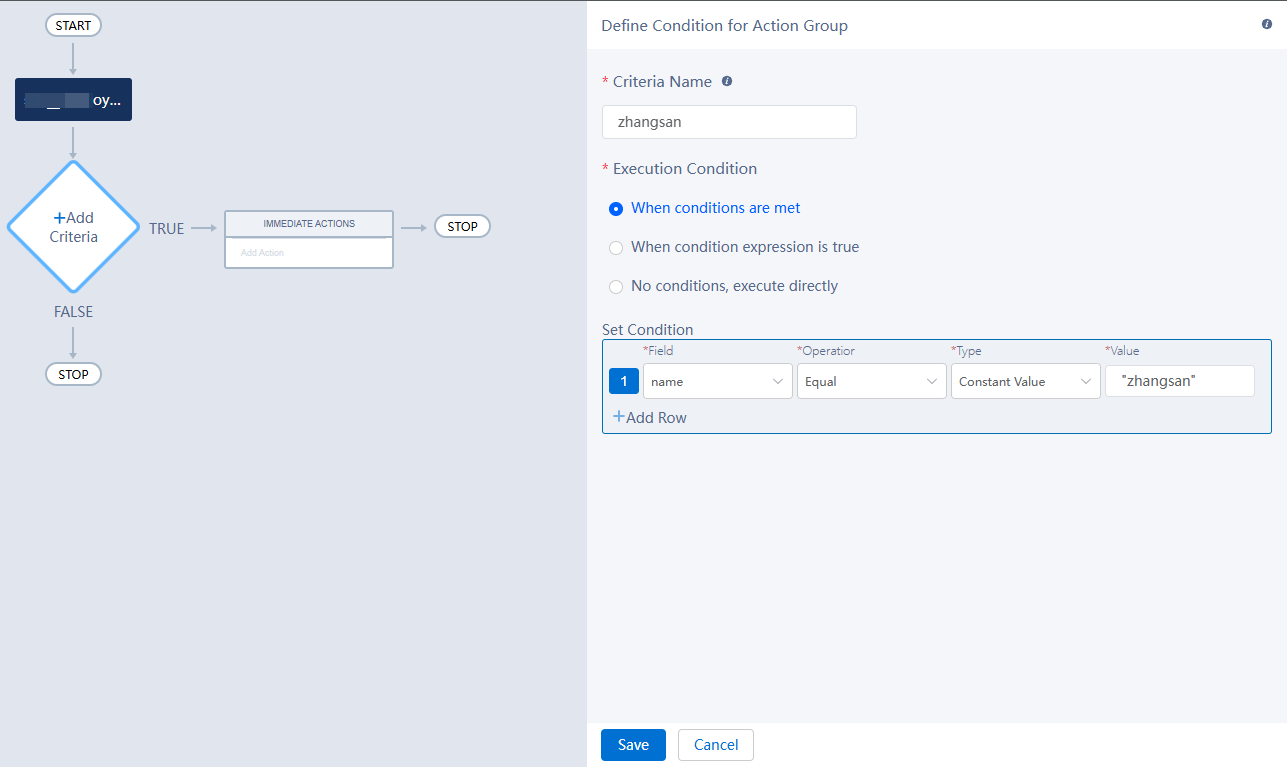1287x767 pixels.
Task: Click the Criteria Name input field
Action: [729, 122]
